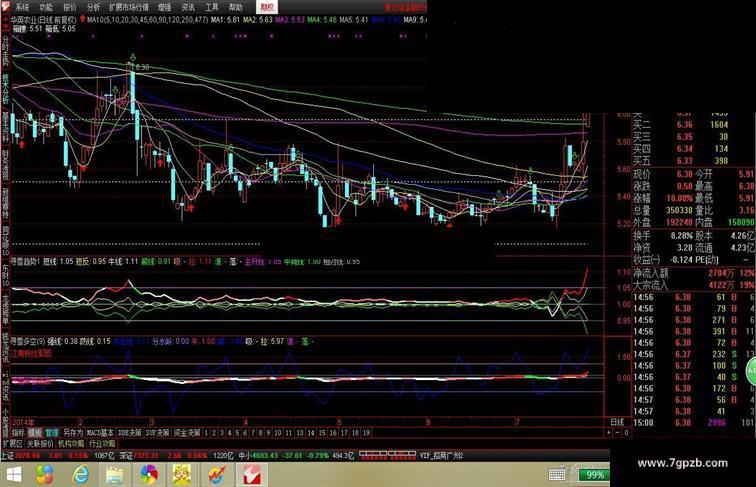The image size is (756, 487).
Task: Open the 功能 menu
Action: pyautogui.click(x=46, y=7)
